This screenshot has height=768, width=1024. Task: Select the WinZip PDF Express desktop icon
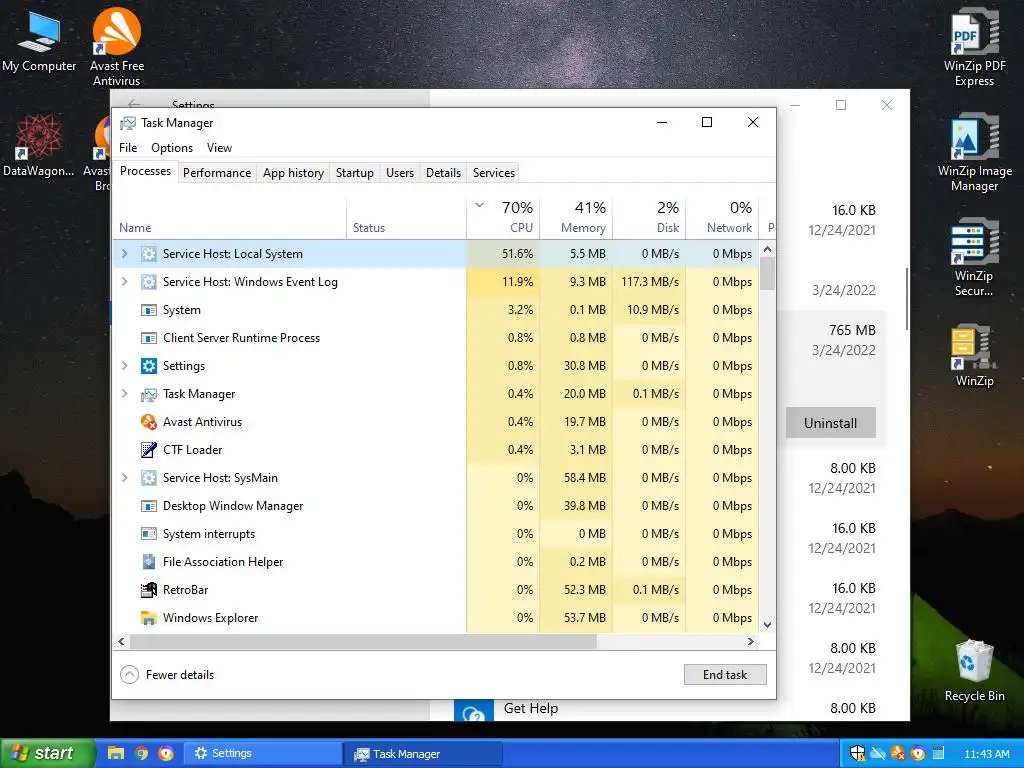coord(975,47)
